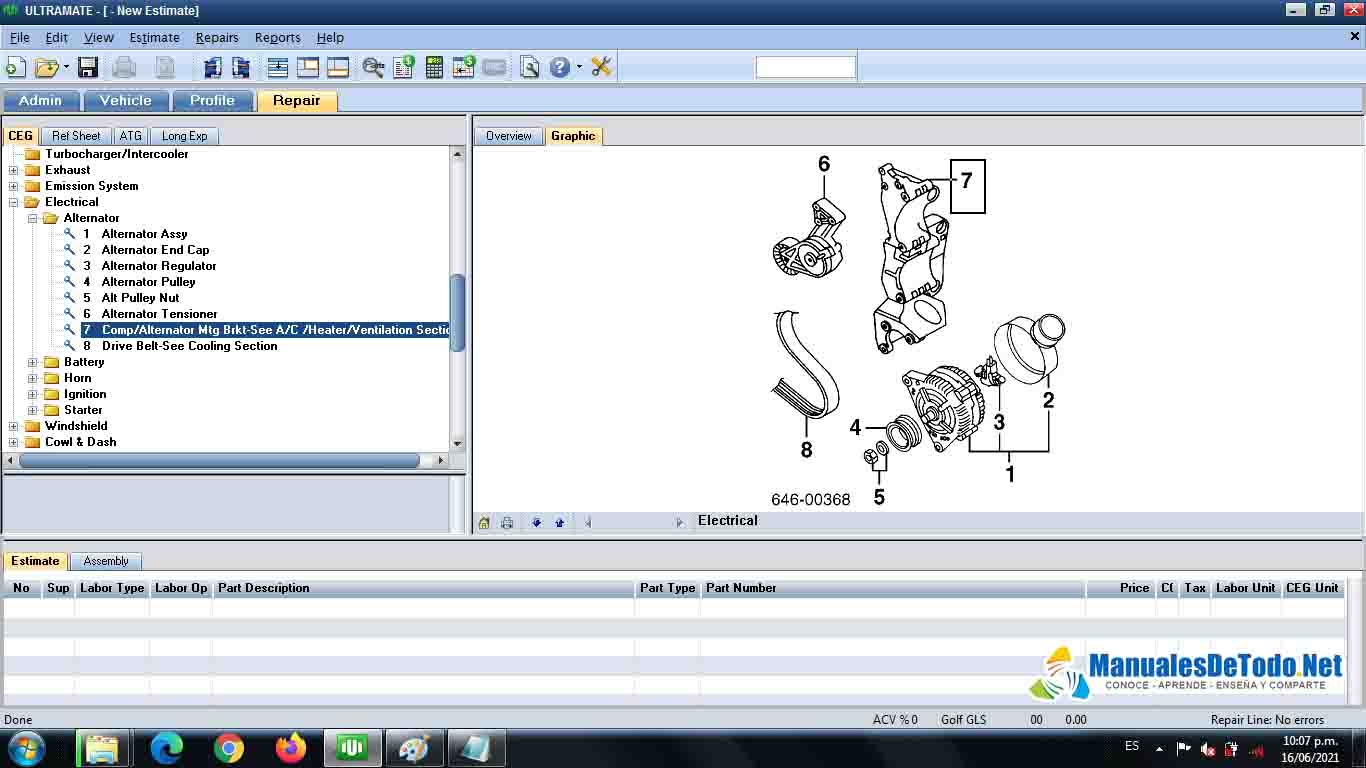
Task: Click the volume icon in system tray
Action: pos(1207,748)
